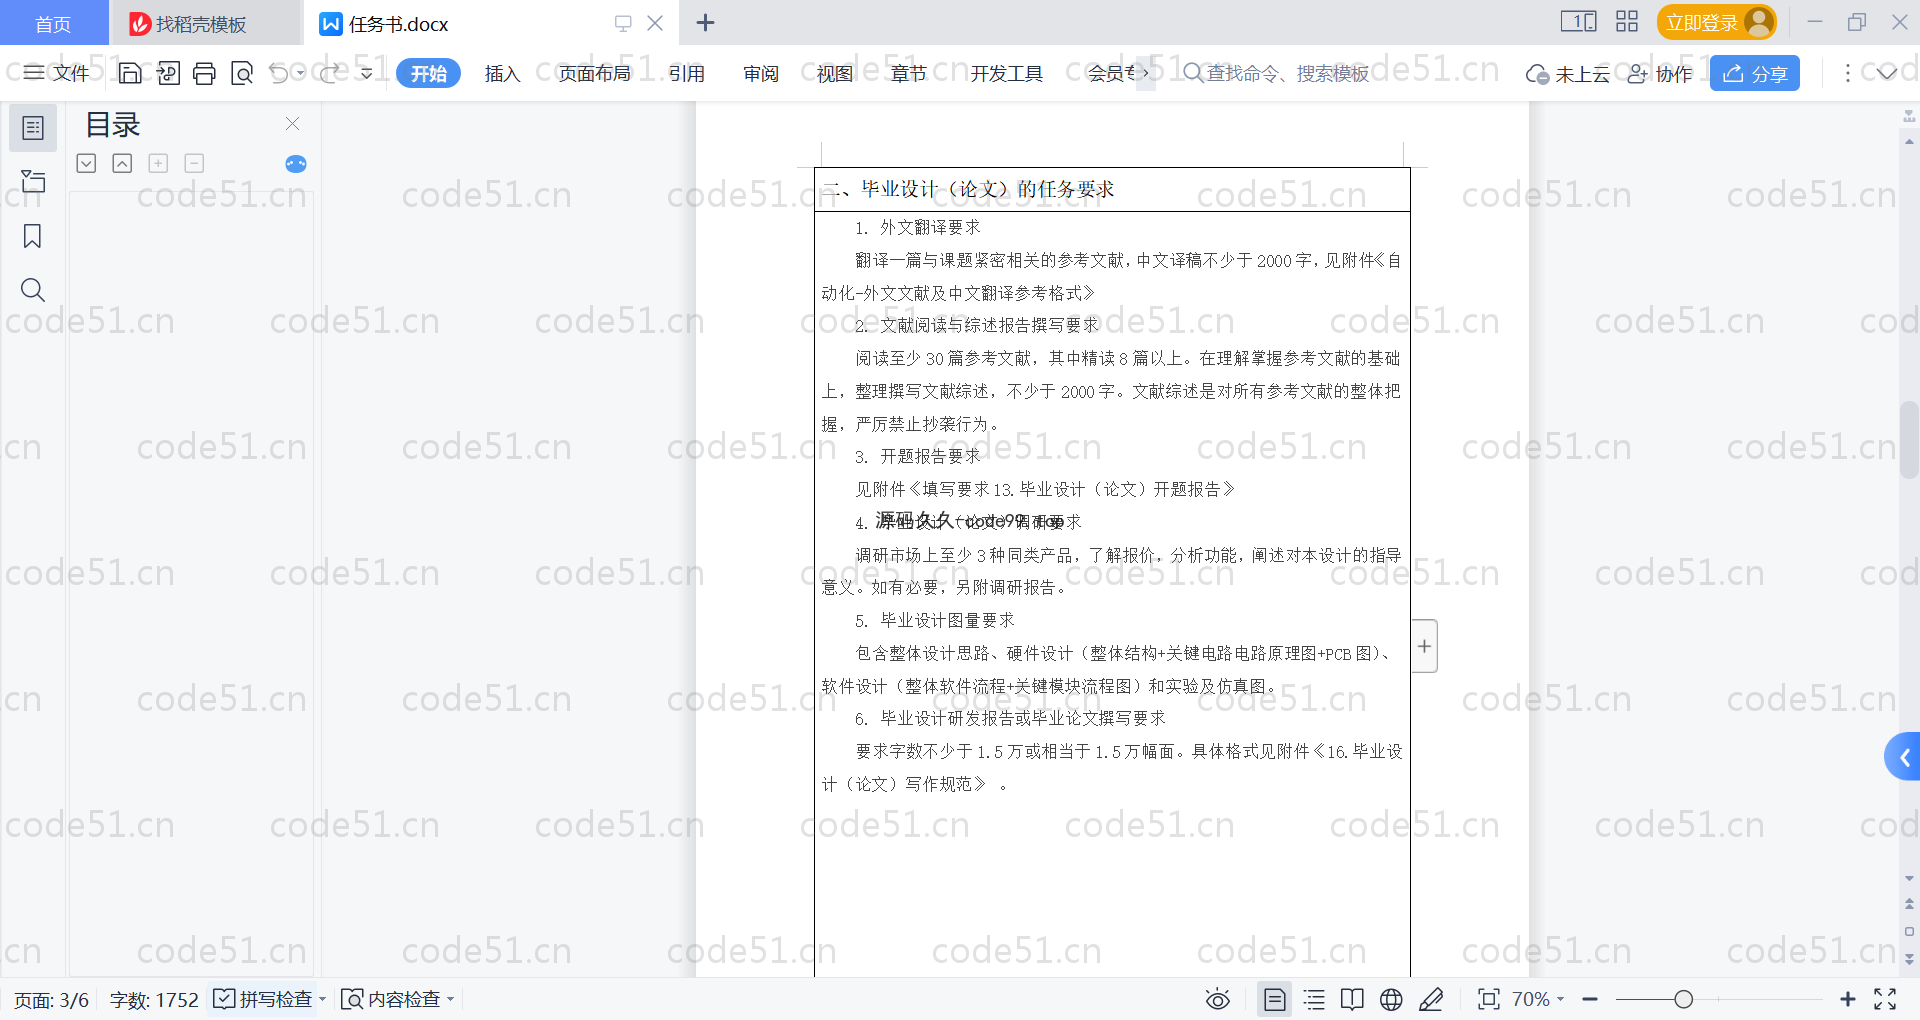This screenshot has width=1920, height=1020.
Task: Click the 分享 share button
Action: tap(1754, 73)
